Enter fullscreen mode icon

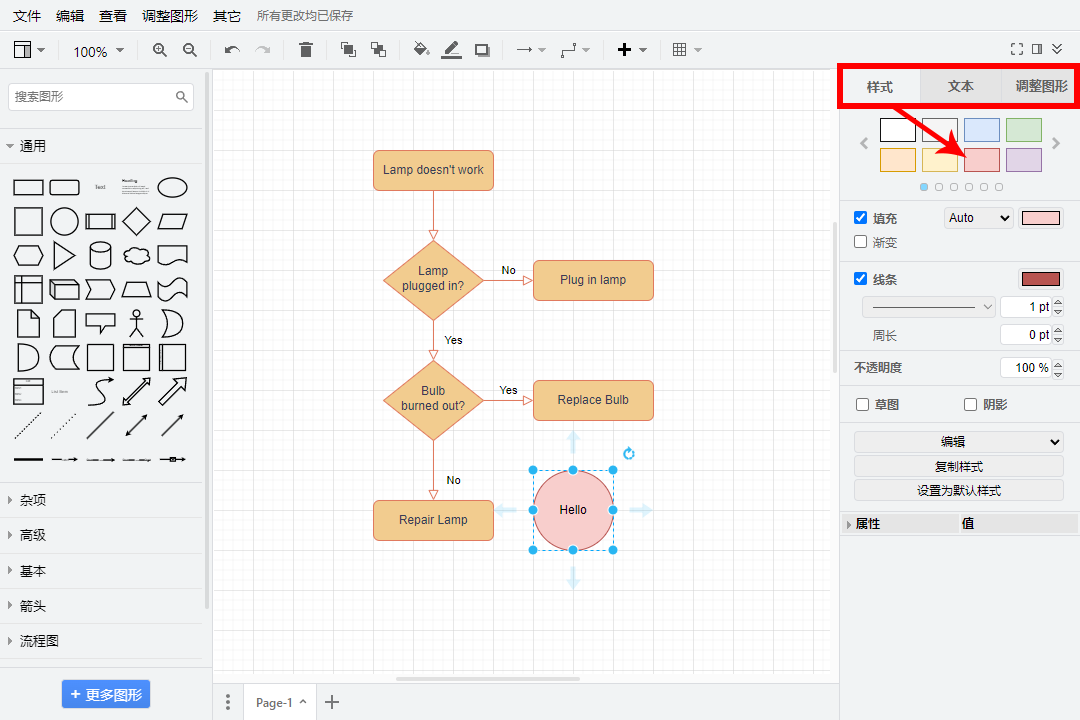click(x=1017, y=49)
